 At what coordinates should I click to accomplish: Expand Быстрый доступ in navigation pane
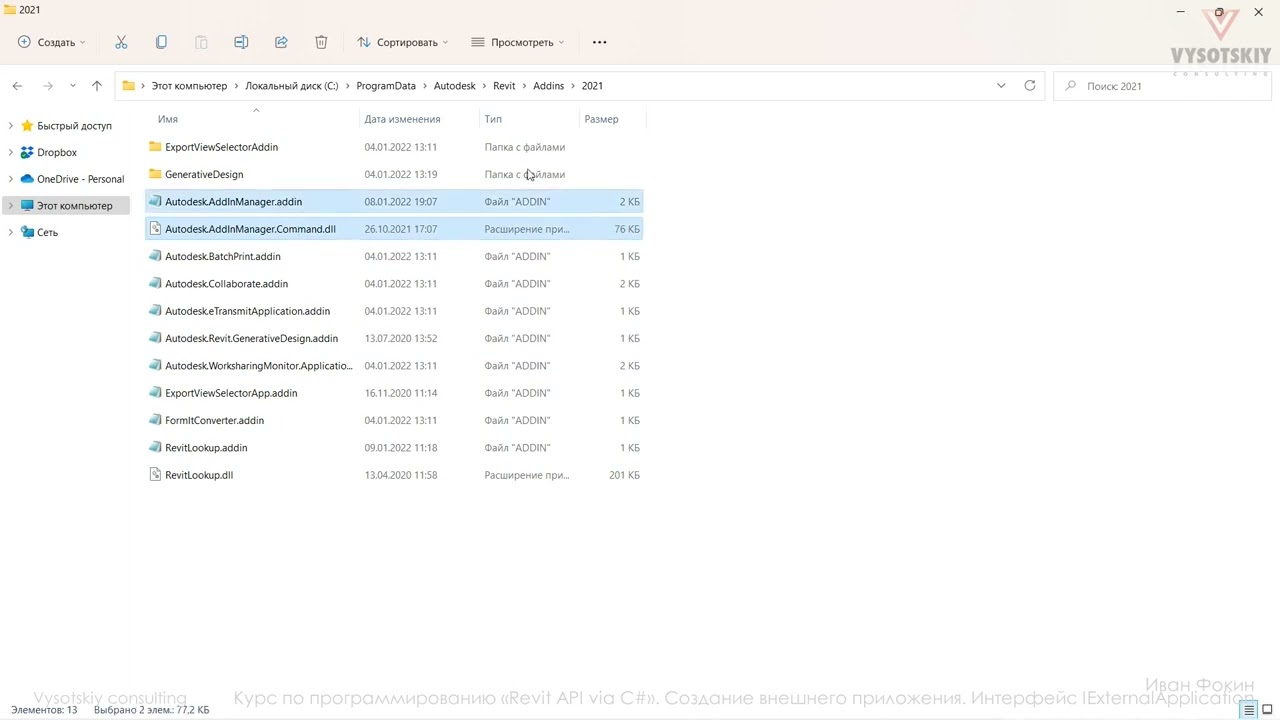point(11,126)
